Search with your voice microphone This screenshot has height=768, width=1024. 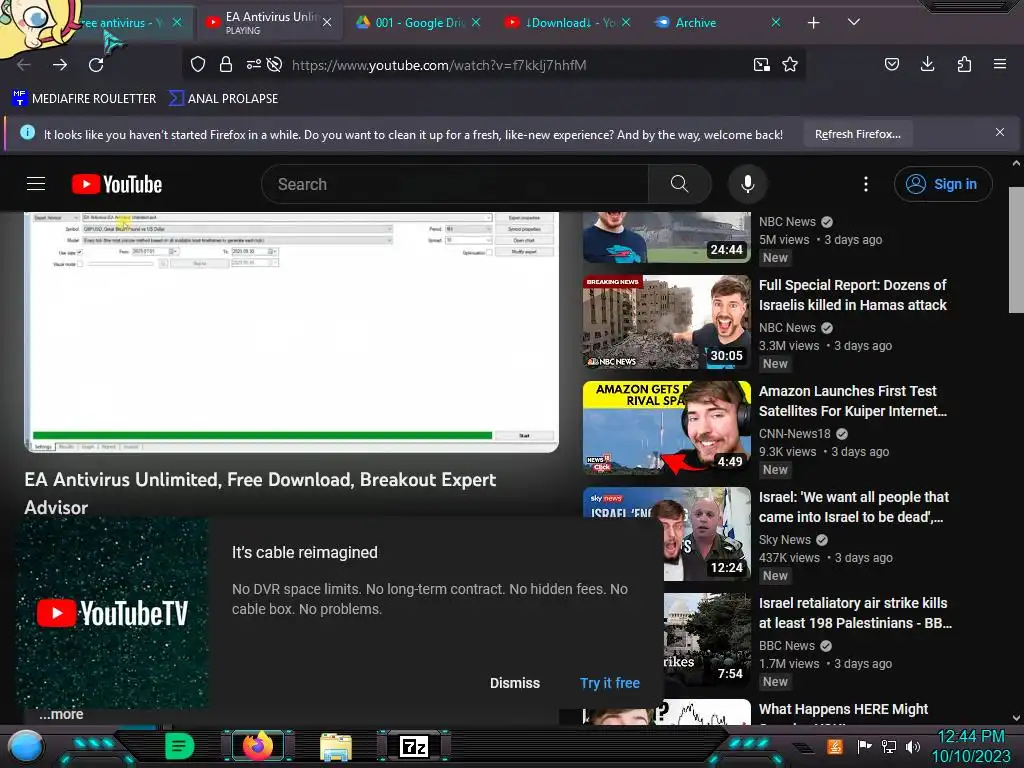(x=748, y=184)
